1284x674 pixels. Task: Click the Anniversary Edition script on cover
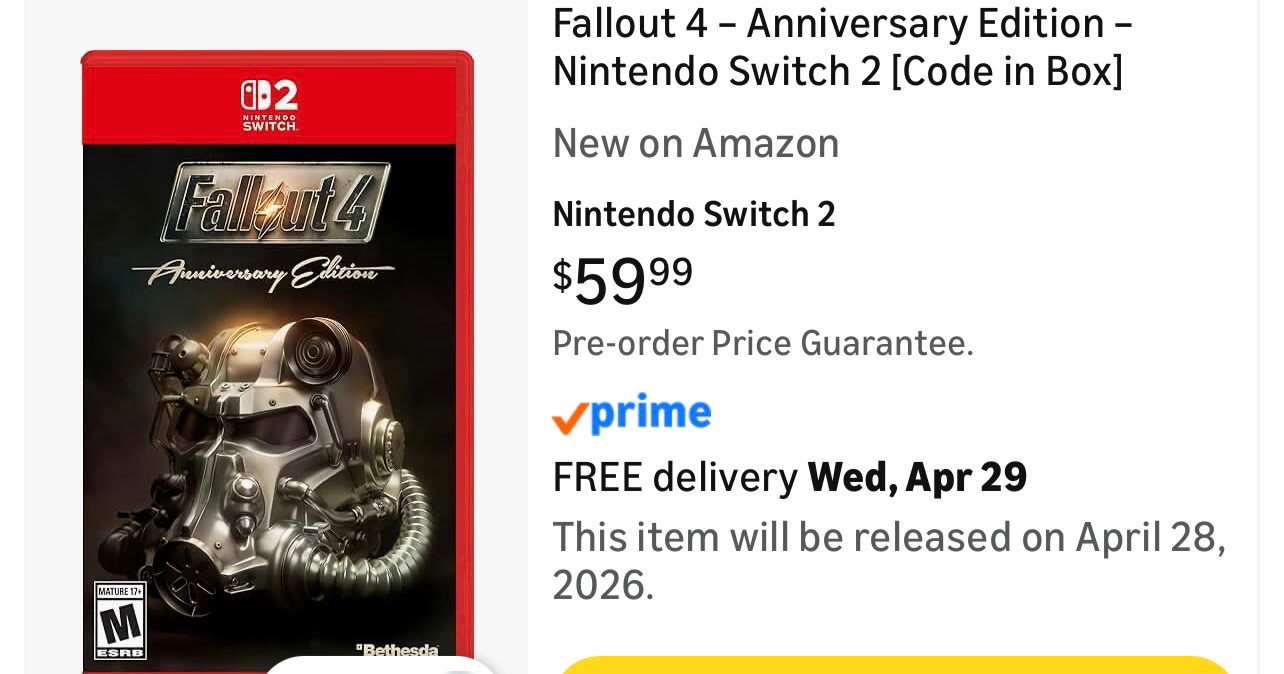point(263,271)
